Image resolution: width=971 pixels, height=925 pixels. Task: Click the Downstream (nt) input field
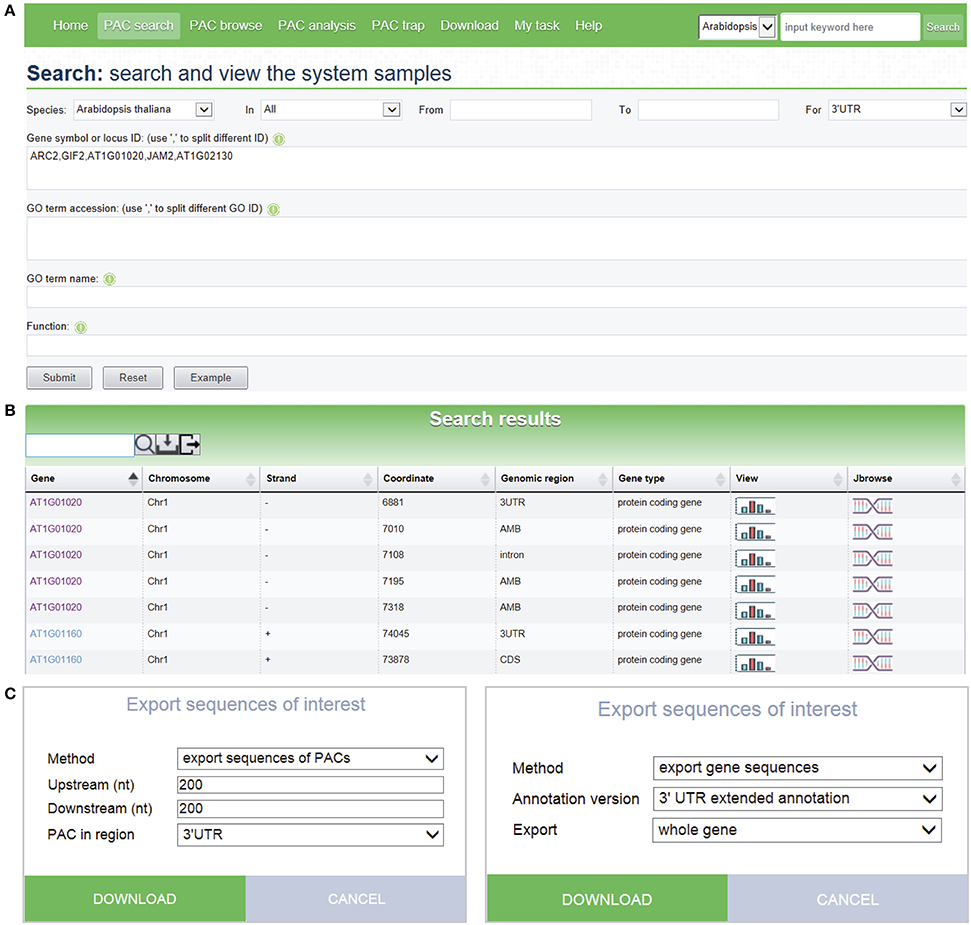pos(310,809)
